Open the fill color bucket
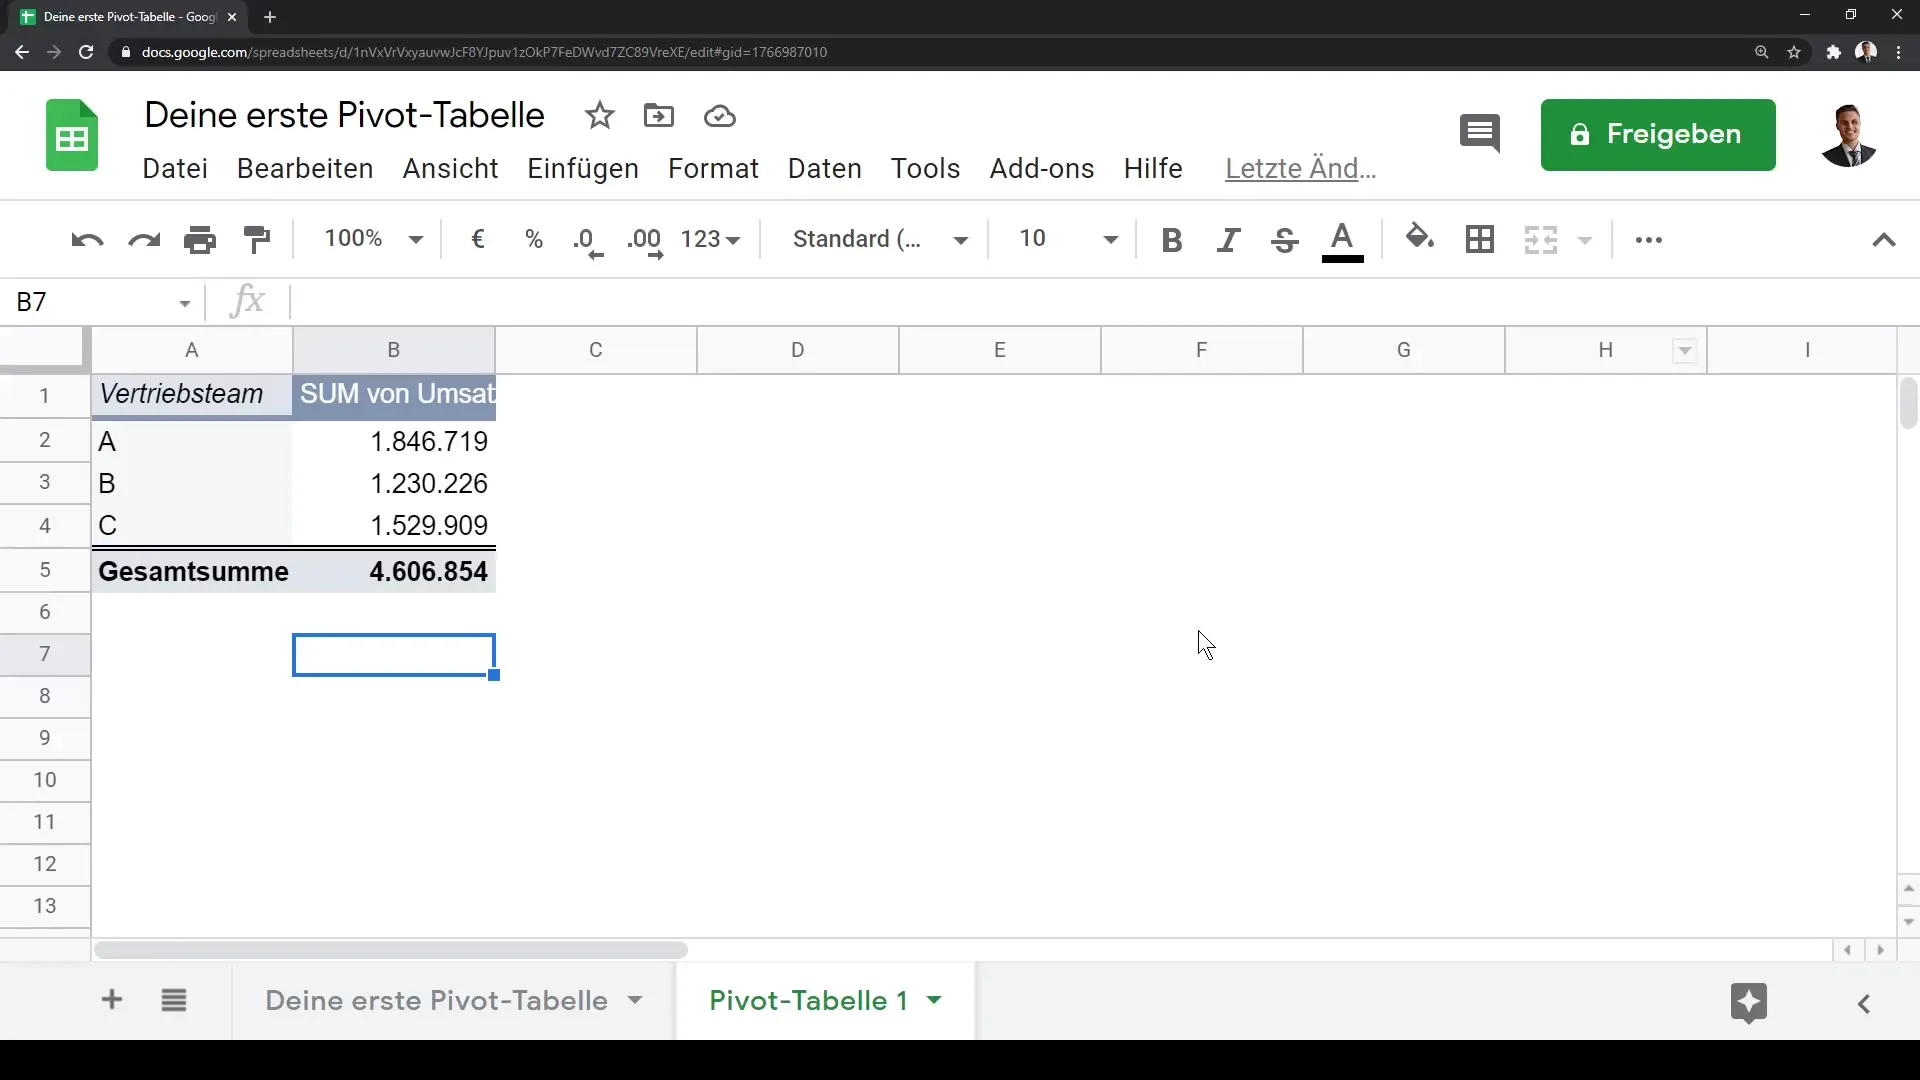Image resolution: width=1920 pixels, height=1080 pixels. coord(1420,238)
